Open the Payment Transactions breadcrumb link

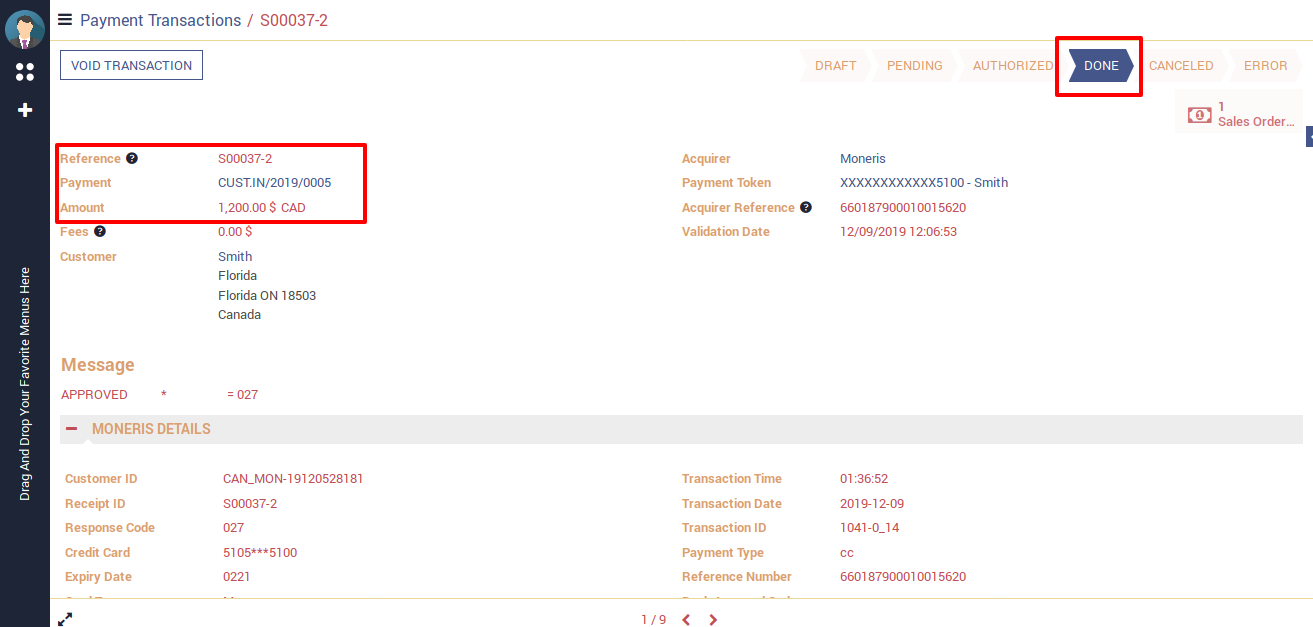coord(160,20)
